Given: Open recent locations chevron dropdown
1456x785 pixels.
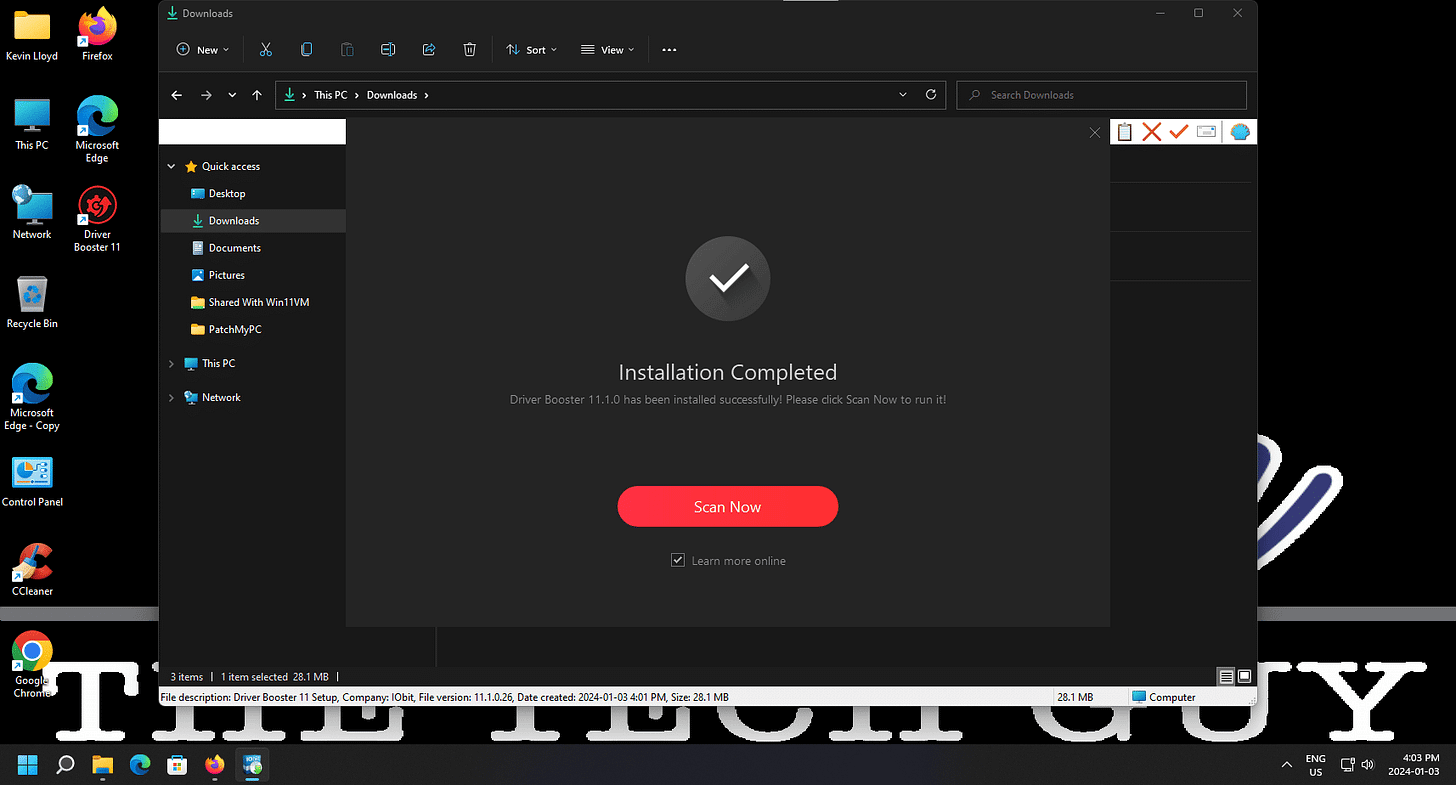Looking at the screenshot, I should pyautogui.click(x=232, y=95).
